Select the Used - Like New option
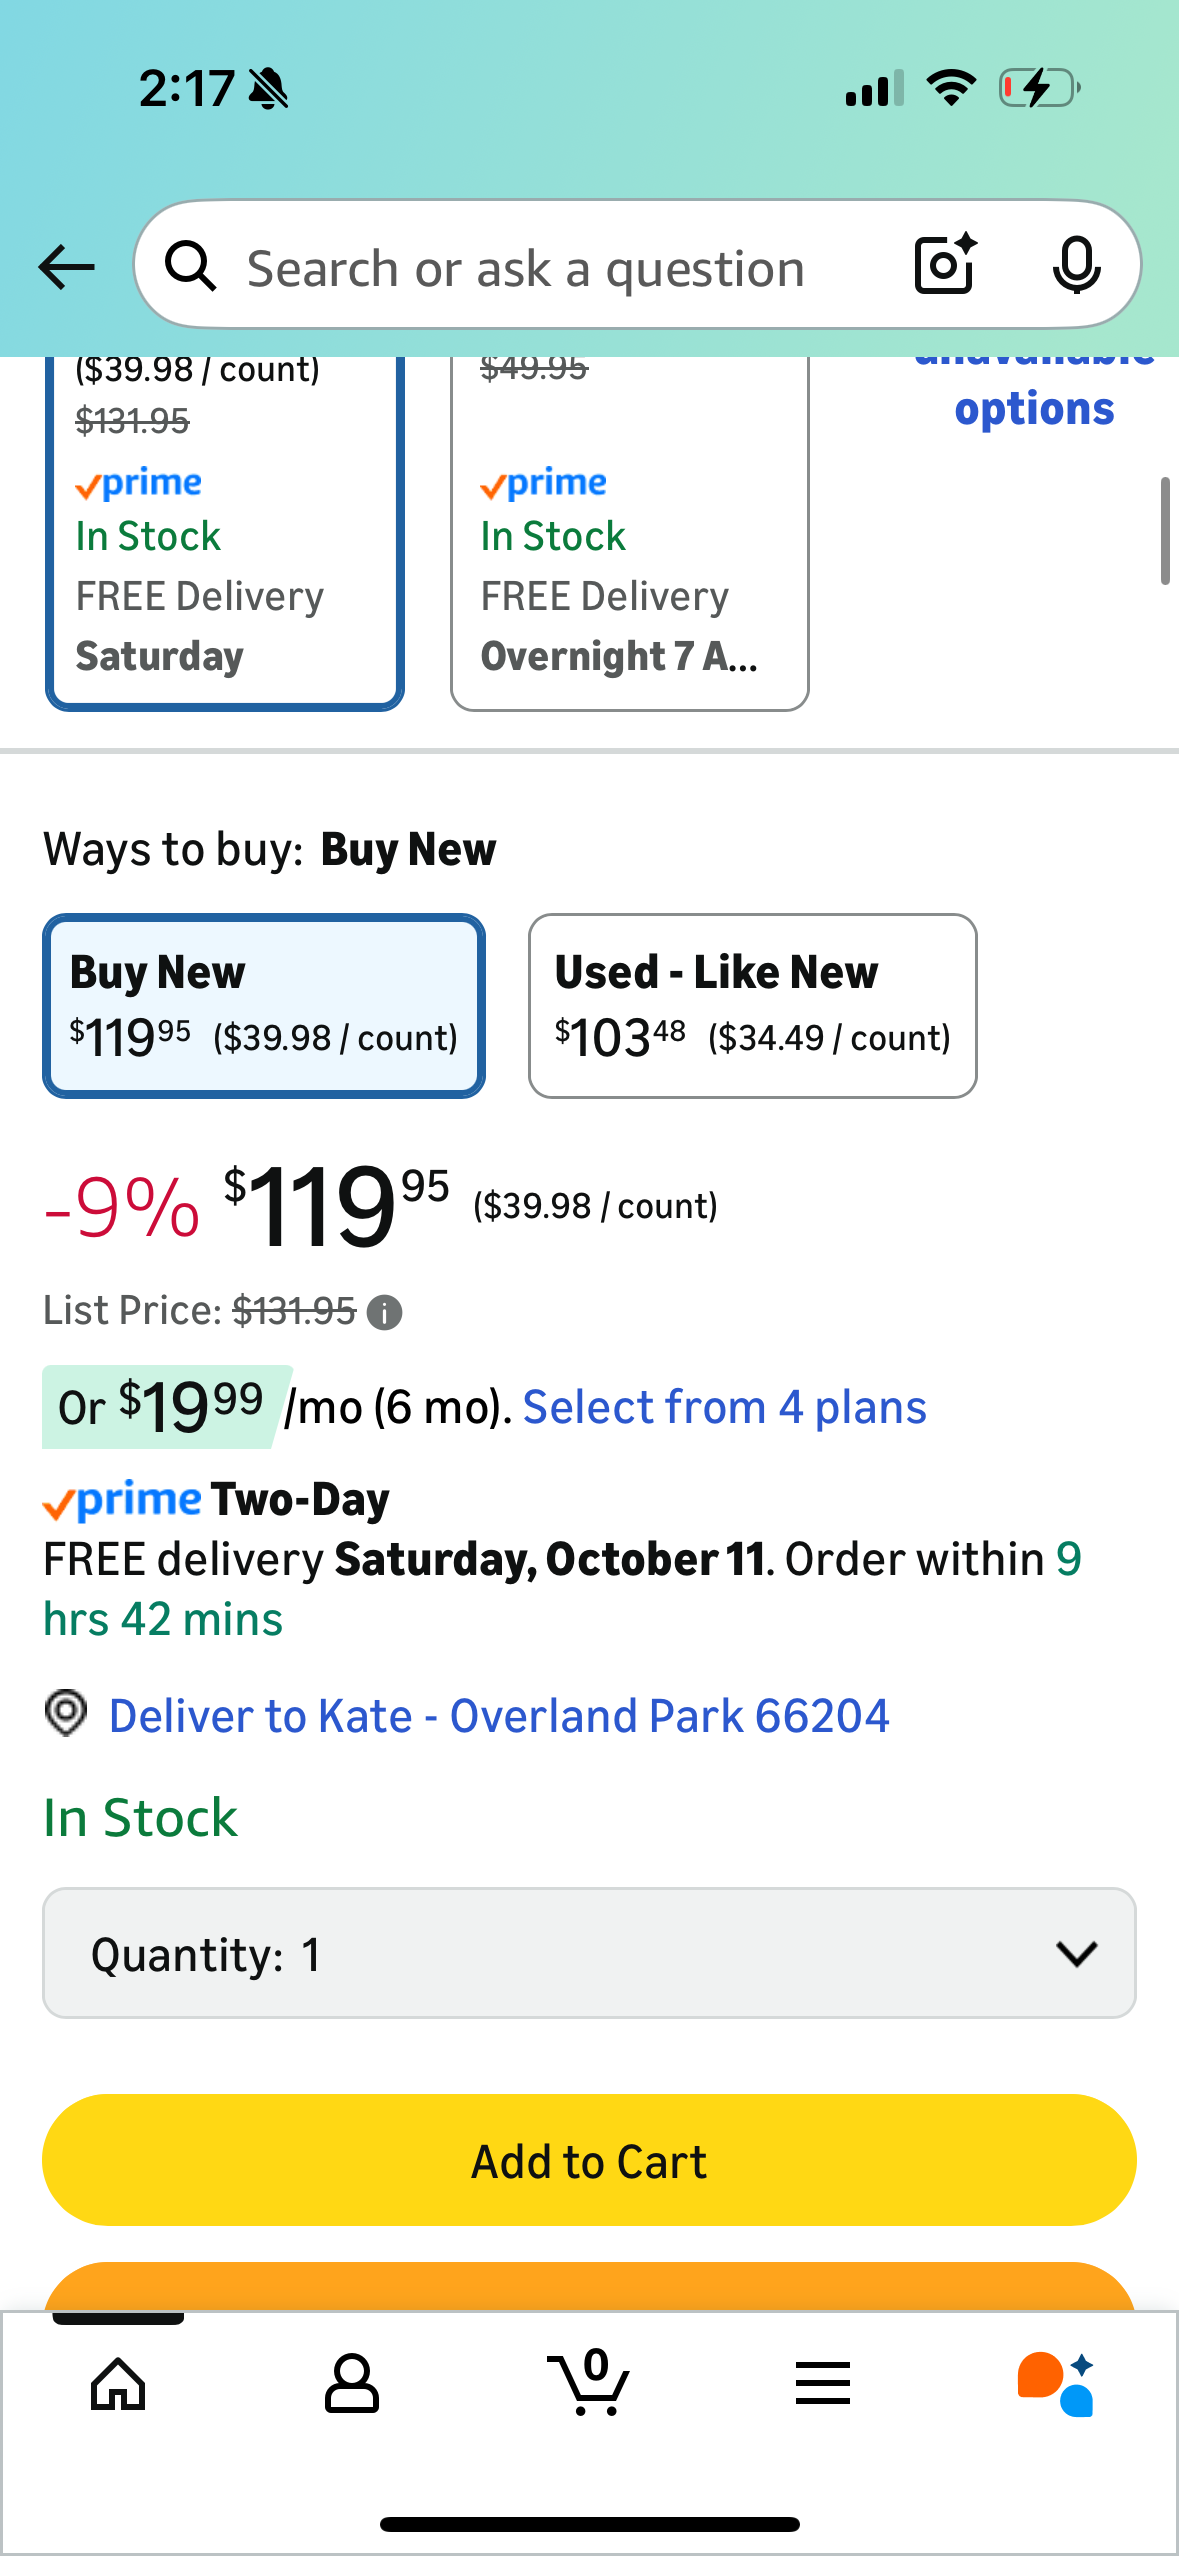This screenshot has height=2556, width=1179. pos(752,1005)
